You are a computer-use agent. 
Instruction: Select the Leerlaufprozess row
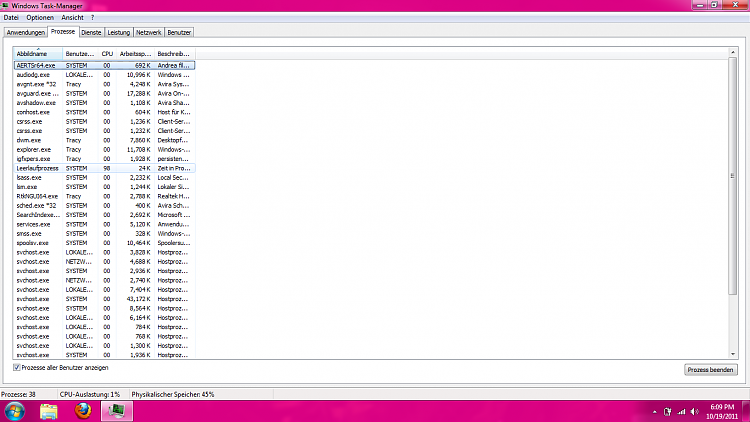[104, 168]
